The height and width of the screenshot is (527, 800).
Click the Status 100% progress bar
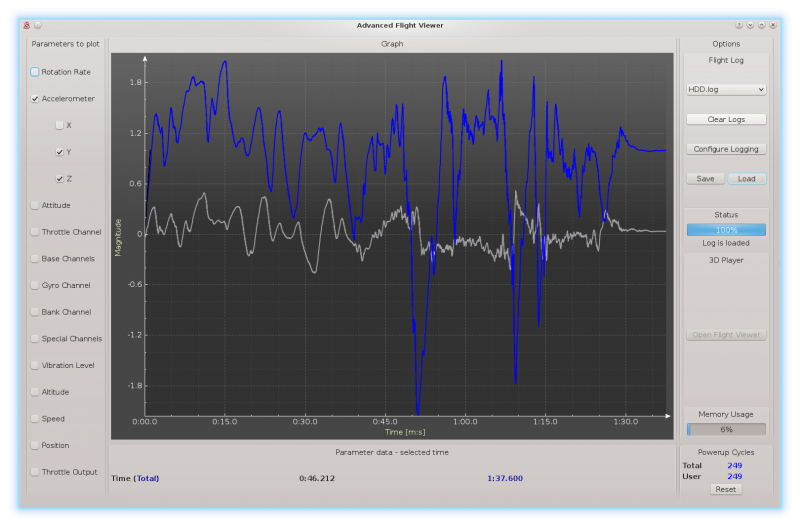[726, 230]
